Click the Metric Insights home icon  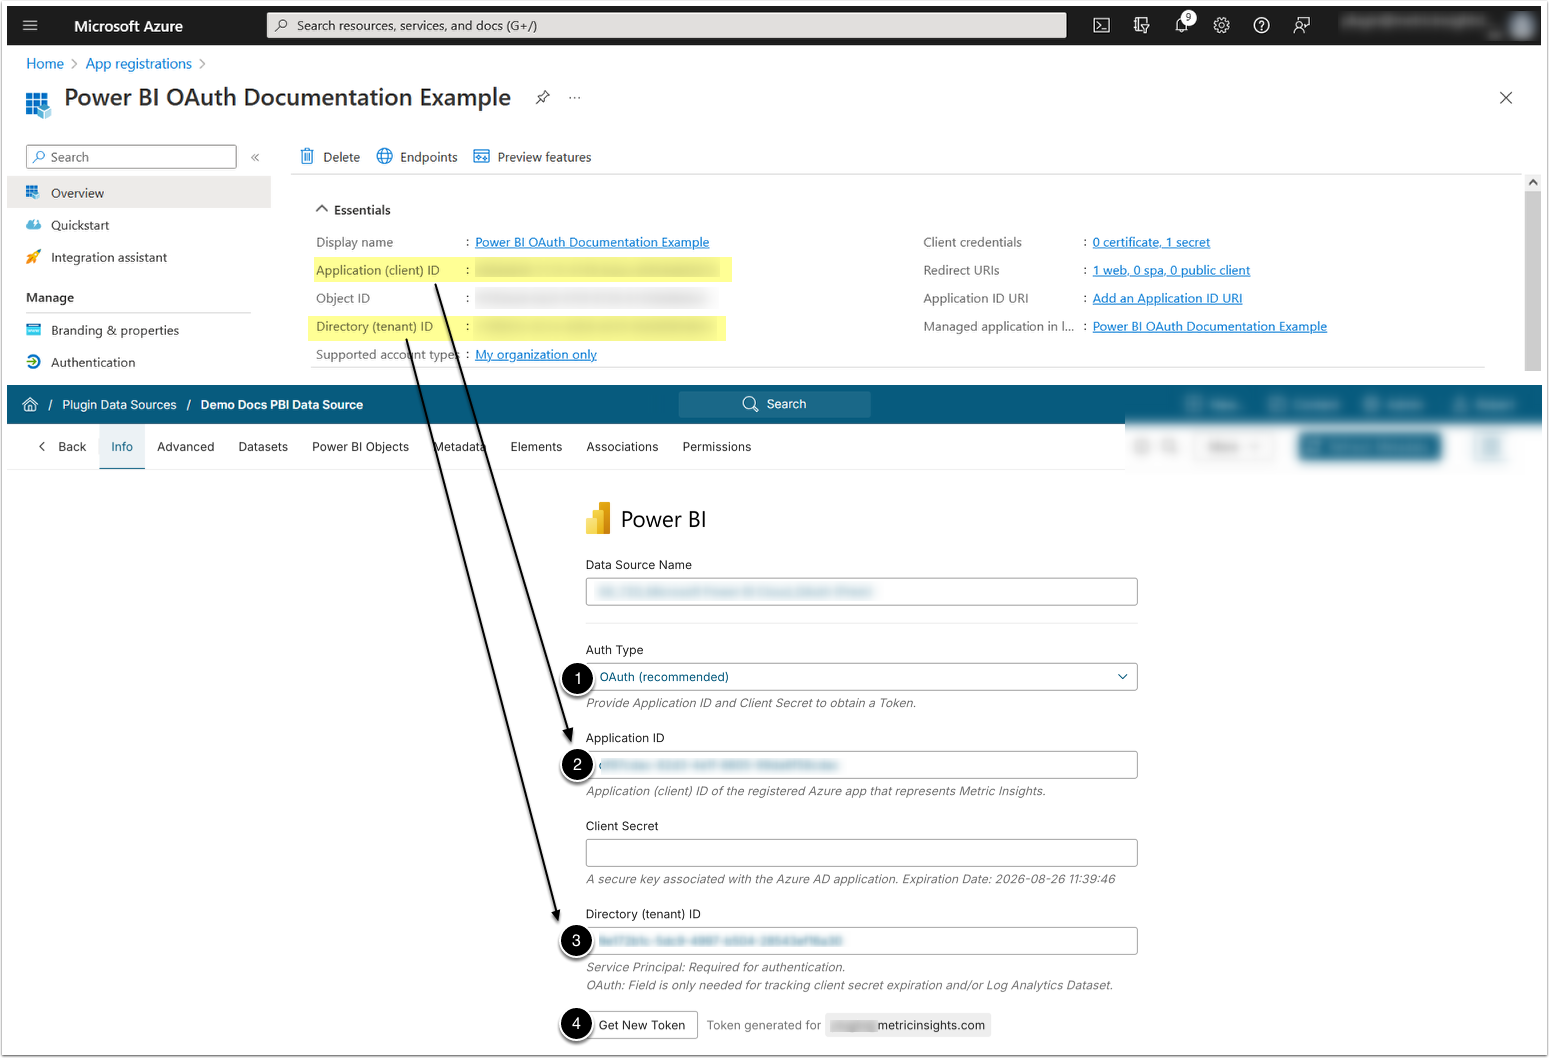pyautogui.click(x=30, y=404)
